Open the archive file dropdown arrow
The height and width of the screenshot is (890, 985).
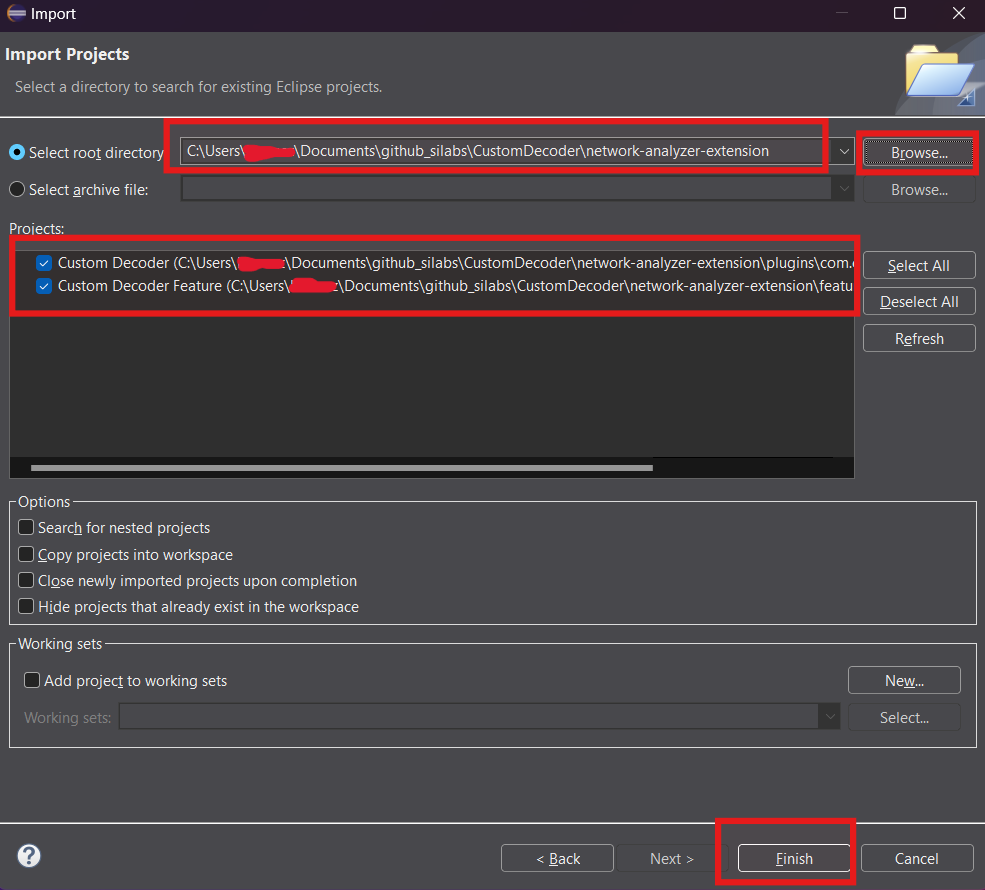point(844,188)
